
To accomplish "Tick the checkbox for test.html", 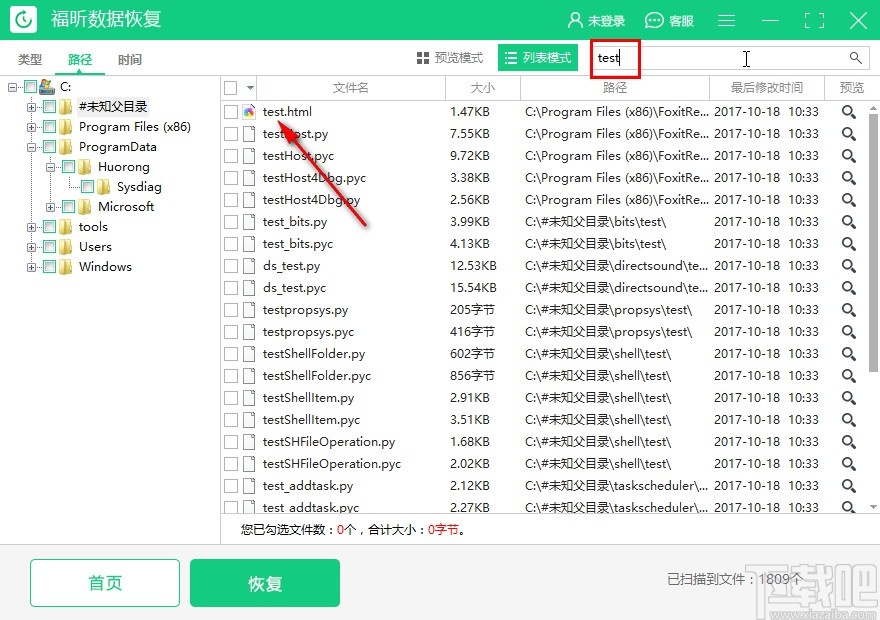I will tap(231, 112).
